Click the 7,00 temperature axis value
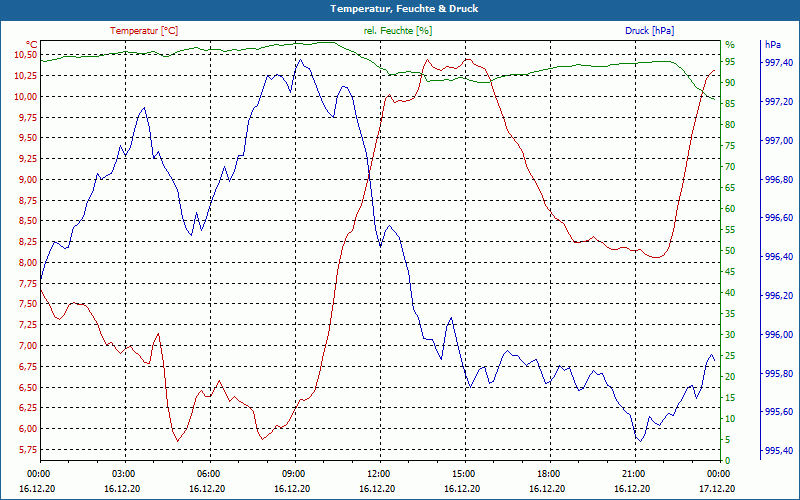Screen dimensions: 800x500 pos(28,345)
